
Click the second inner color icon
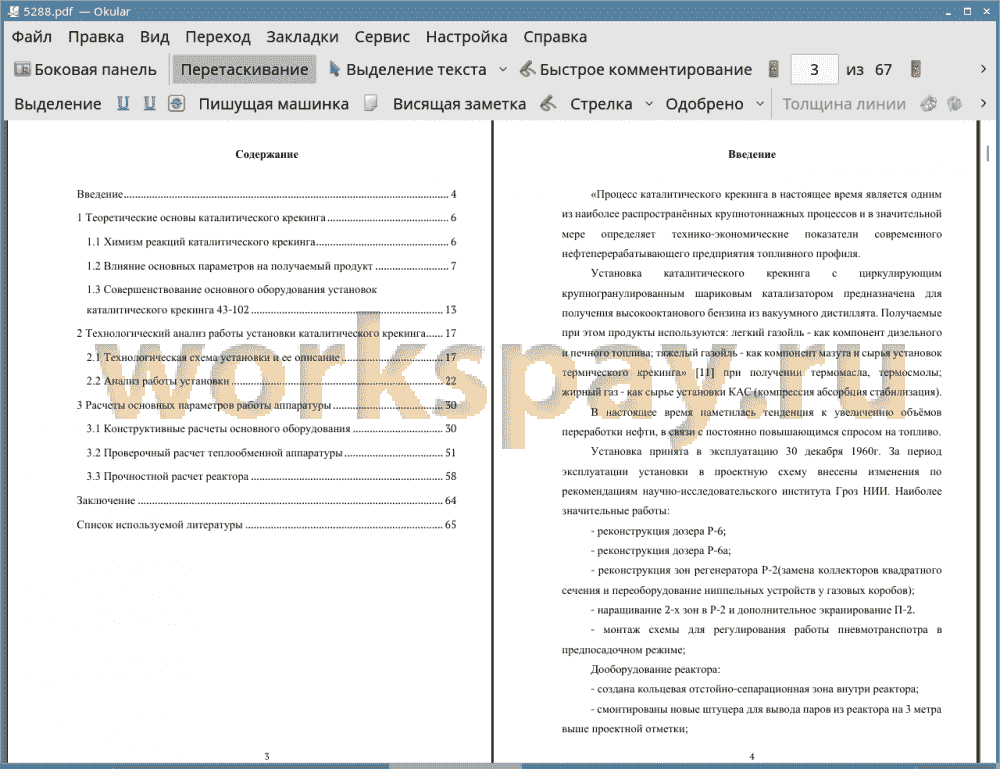tap(955, 103)
